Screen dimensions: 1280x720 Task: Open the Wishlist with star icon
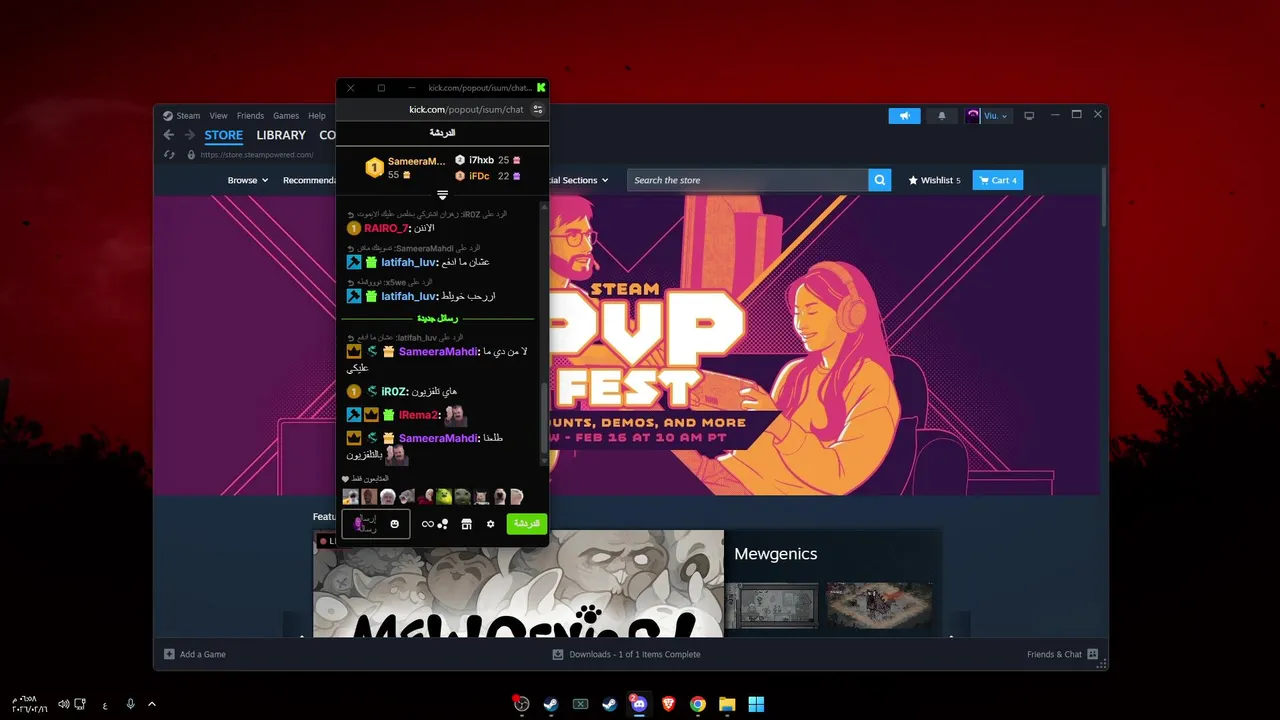point(934,180)
